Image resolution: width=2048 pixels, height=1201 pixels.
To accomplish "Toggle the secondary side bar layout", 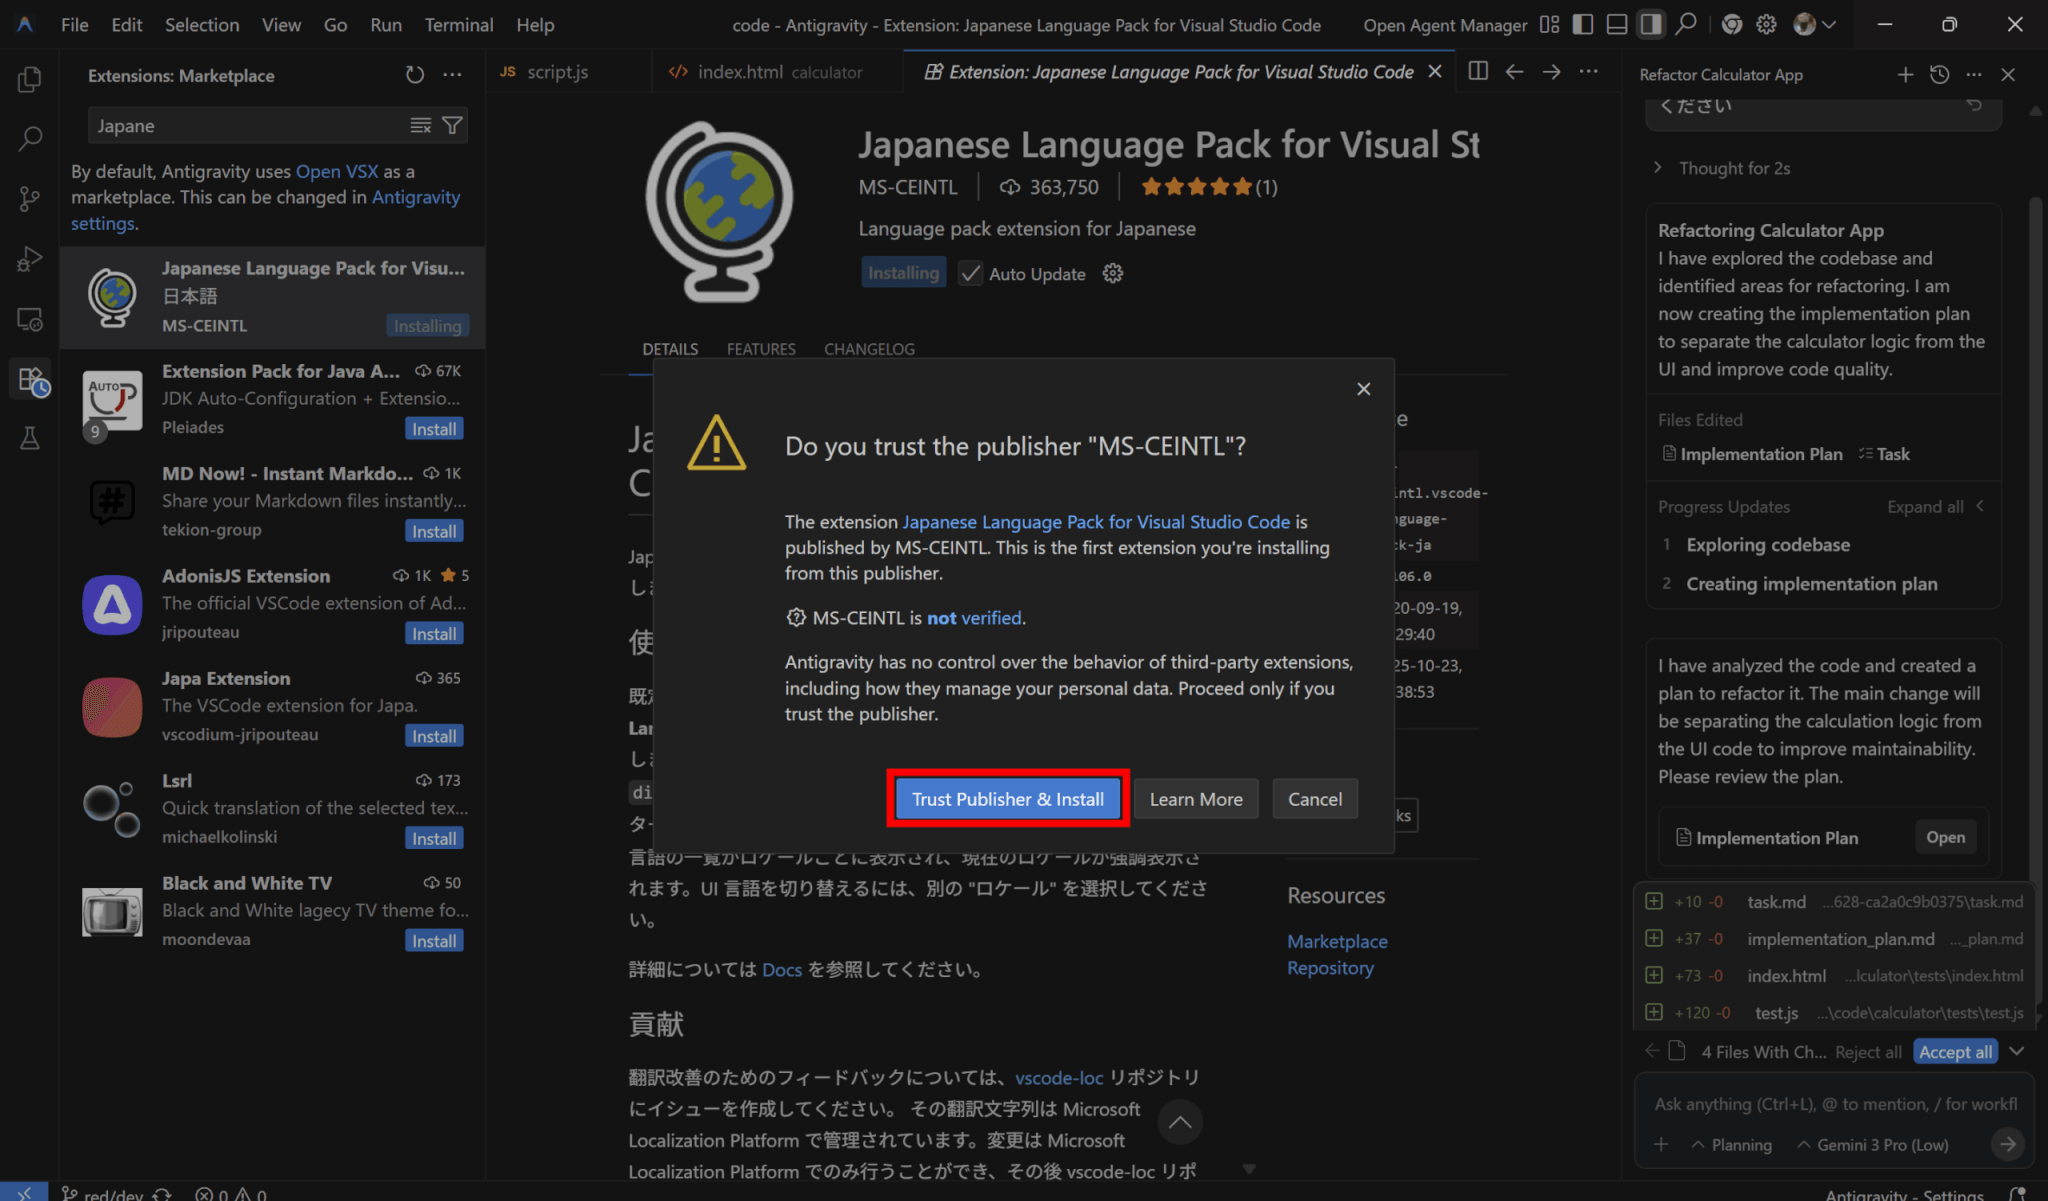I will point(1651,25).
